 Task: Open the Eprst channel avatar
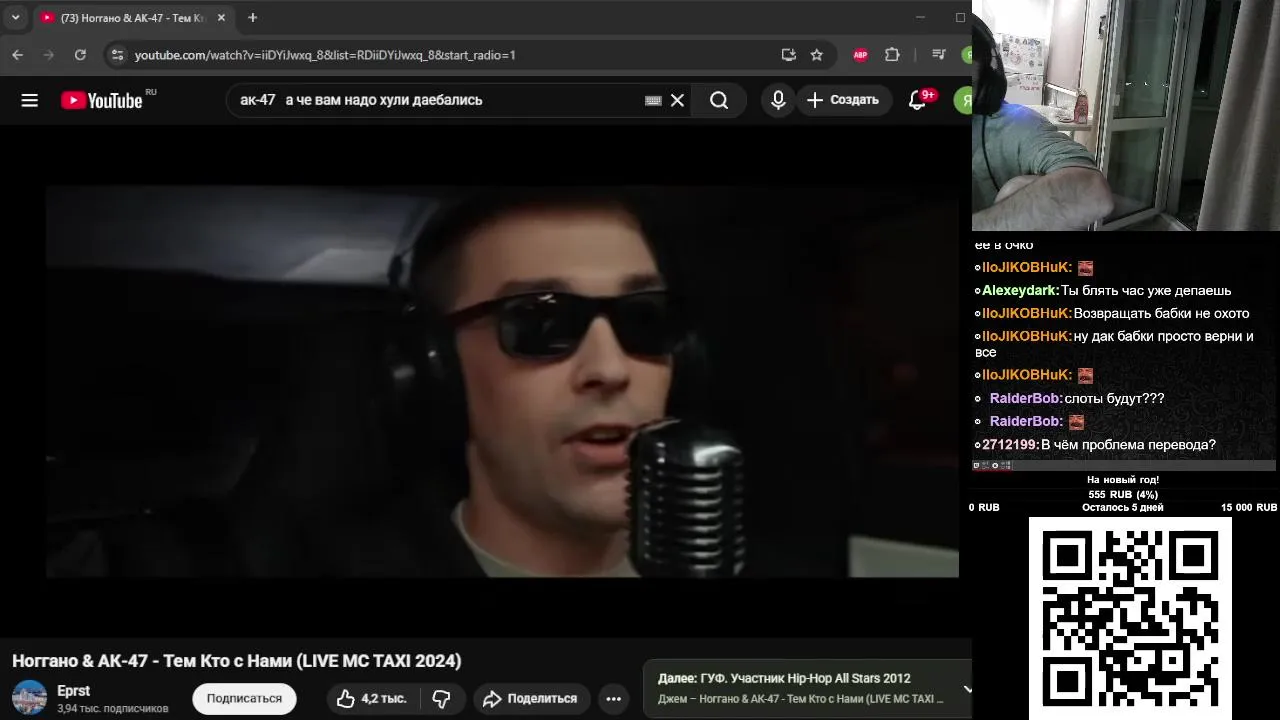click(29, 698)
